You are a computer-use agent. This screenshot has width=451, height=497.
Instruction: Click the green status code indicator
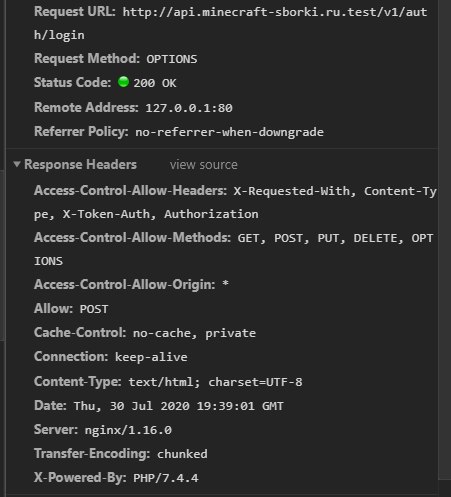pyautogui.click(x=123, y=82)
